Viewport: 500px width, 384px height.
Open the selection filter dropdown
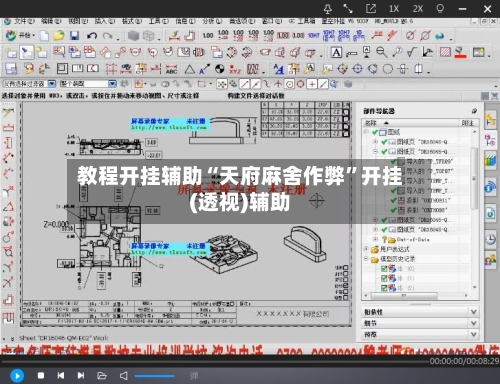pyautogui.click(x=52, y=84)
